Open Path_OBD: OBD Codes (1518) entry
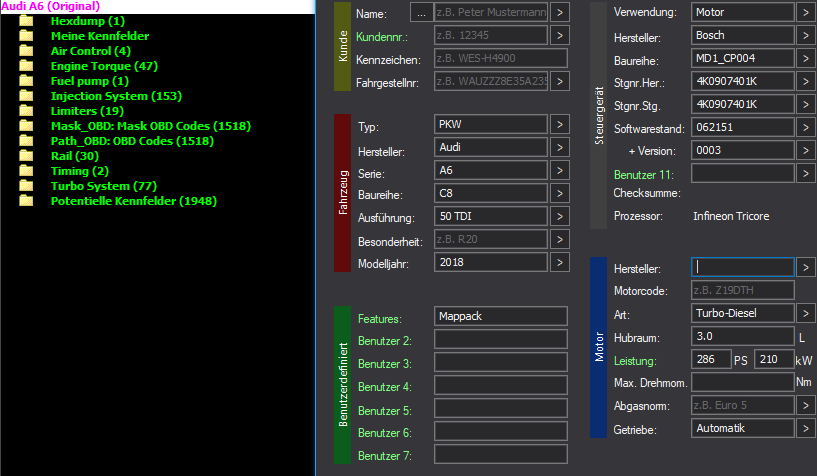The image size is (817, 476). pyautogui.click(x=131, y=141)
